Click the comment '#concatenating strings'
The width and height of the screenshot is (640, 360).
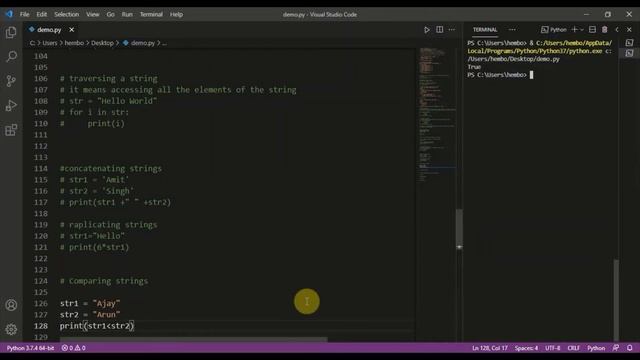(111, 168)
